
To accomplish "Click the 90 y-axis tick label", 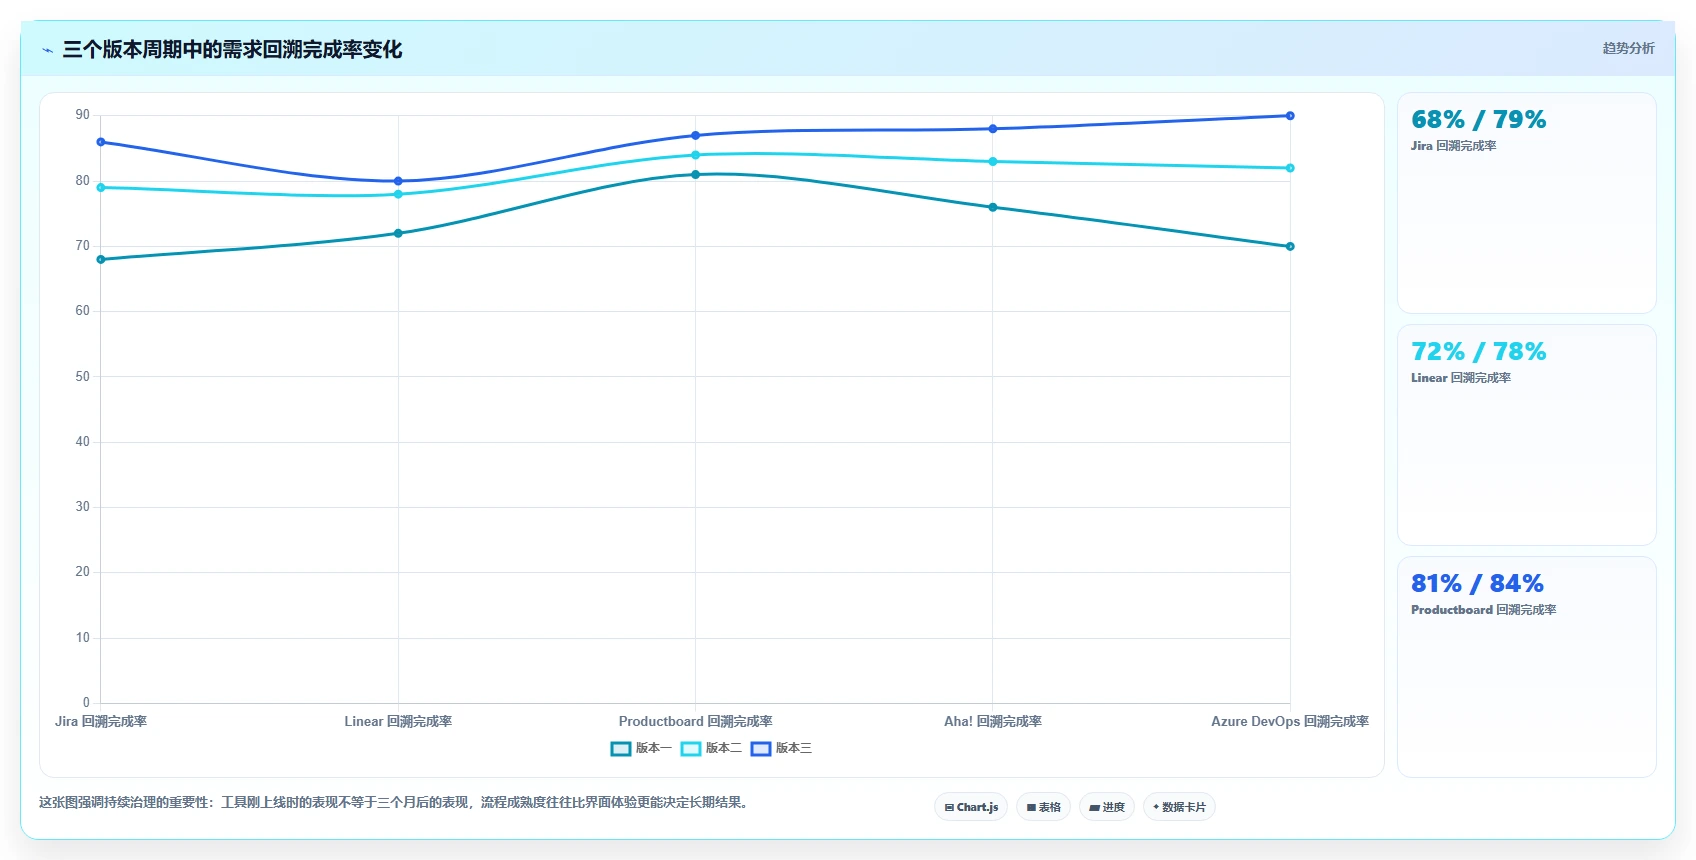I will (83, 115).
